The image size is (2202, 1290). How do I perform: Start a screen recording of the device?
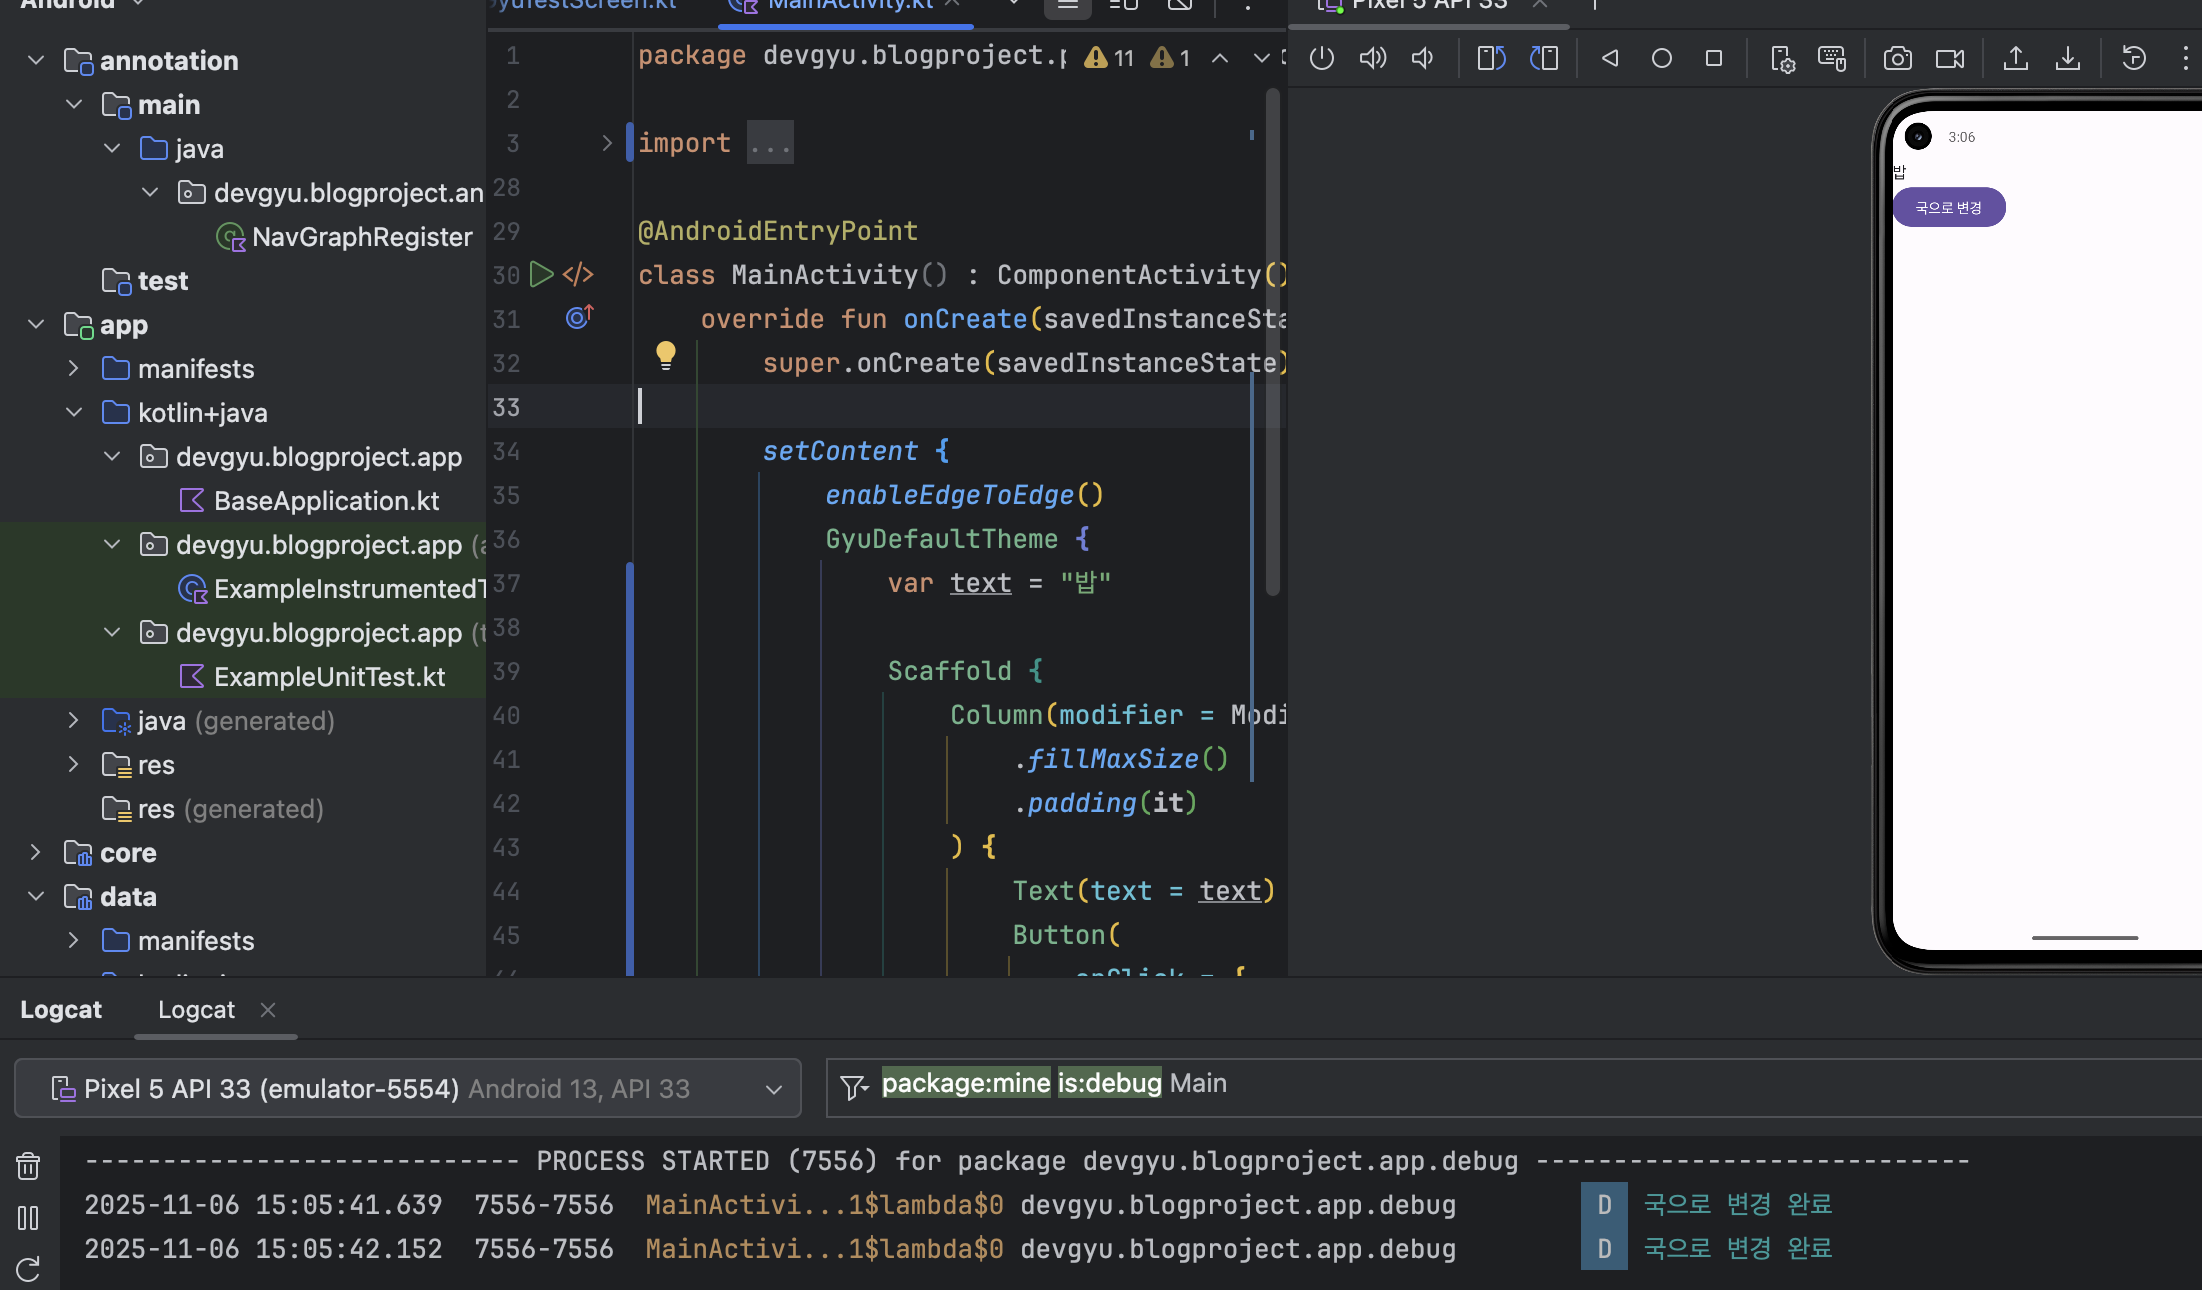[x=1949, y=57]
